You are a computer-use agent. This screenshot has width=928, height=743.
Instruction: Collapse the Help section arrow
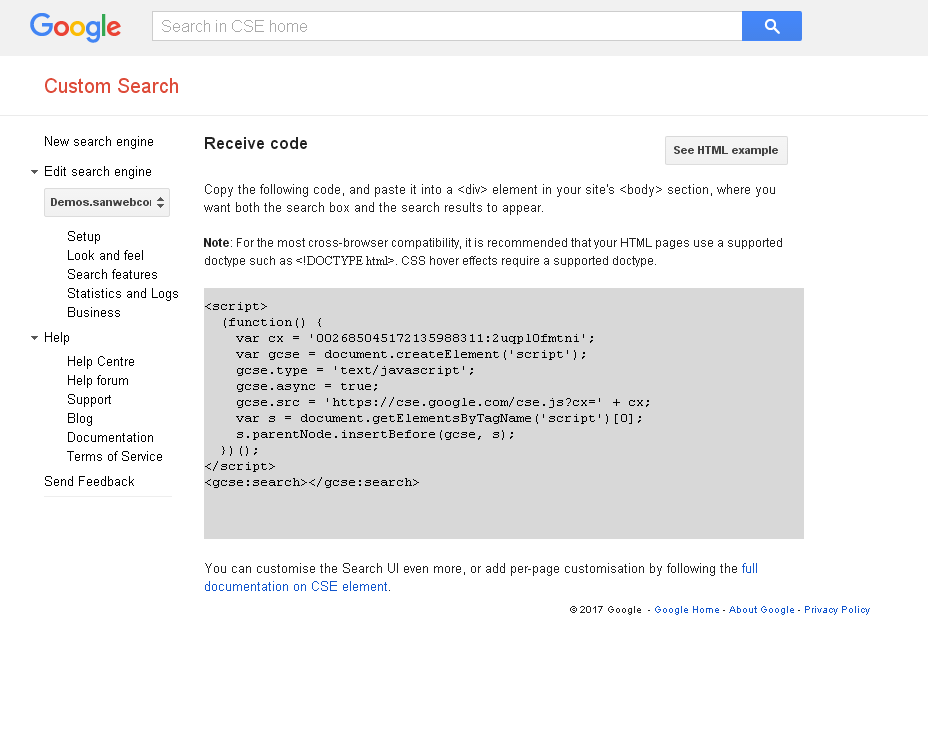tap(34, 337)
